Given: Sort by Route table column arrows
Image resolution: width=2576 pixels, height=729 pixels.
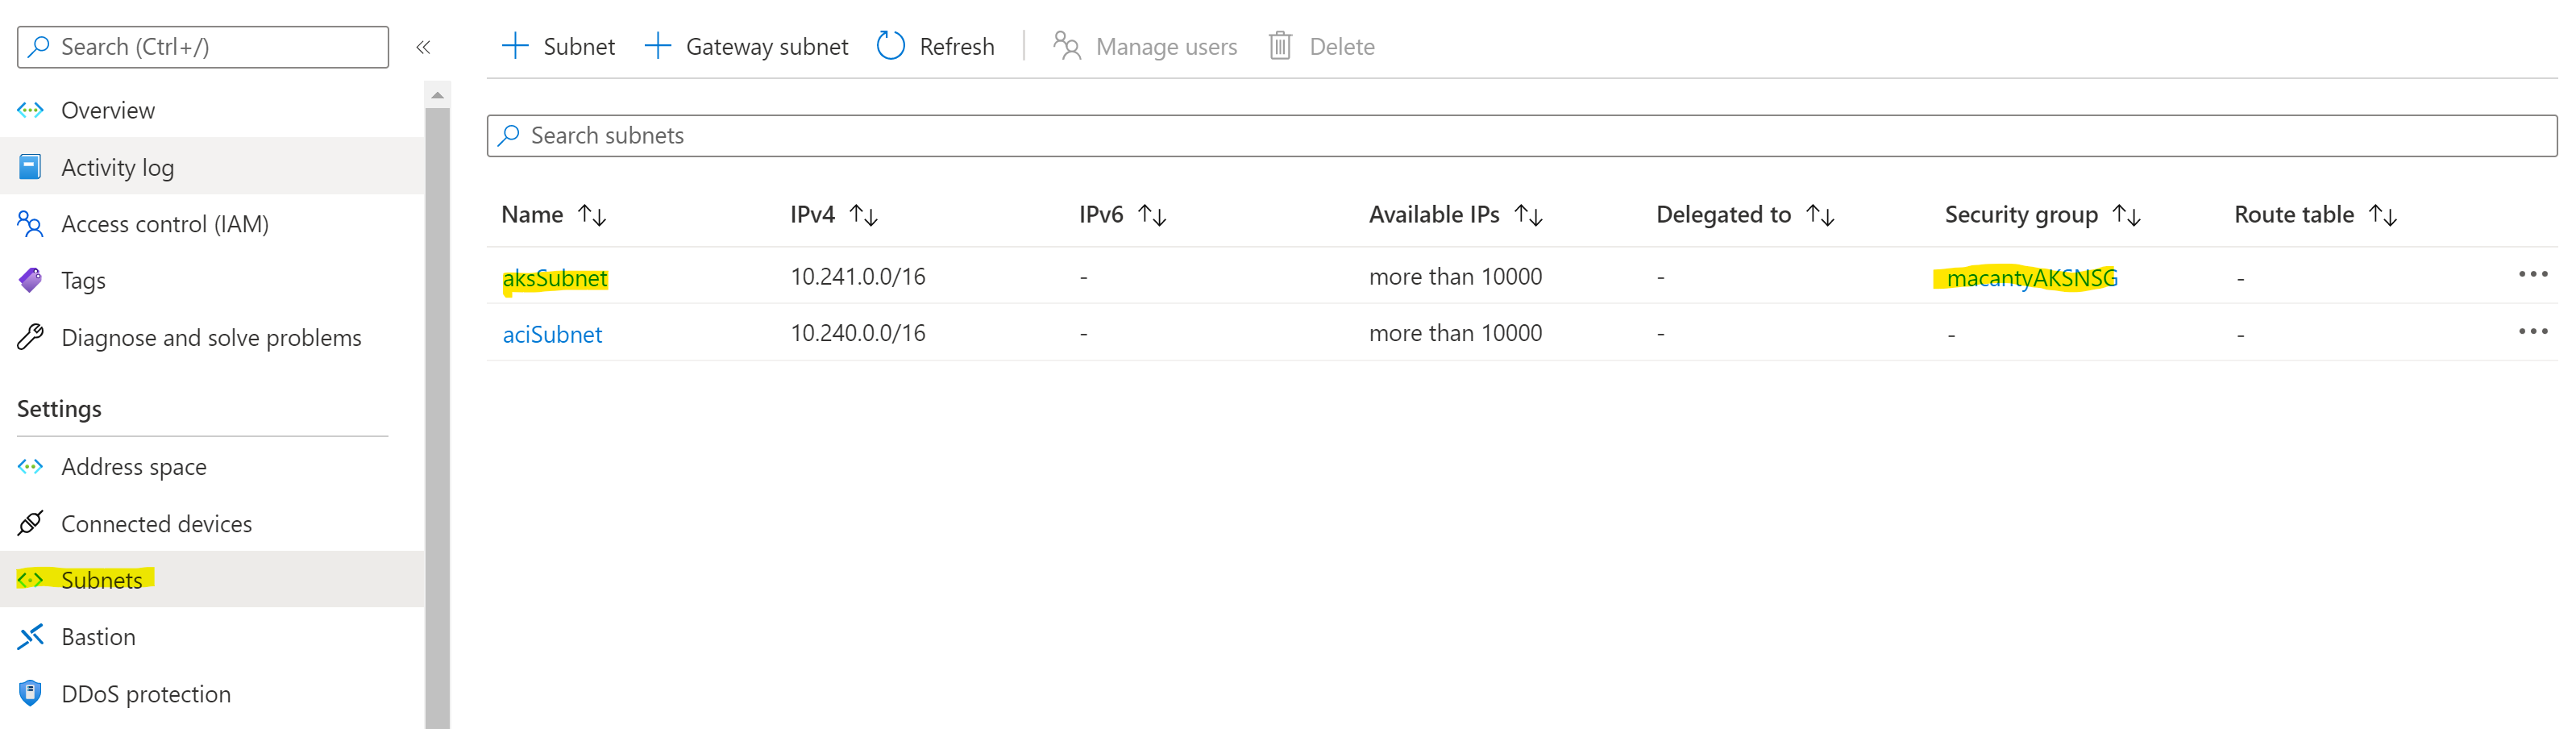Looking at the screenshot, I should (x=2383, y=215).
